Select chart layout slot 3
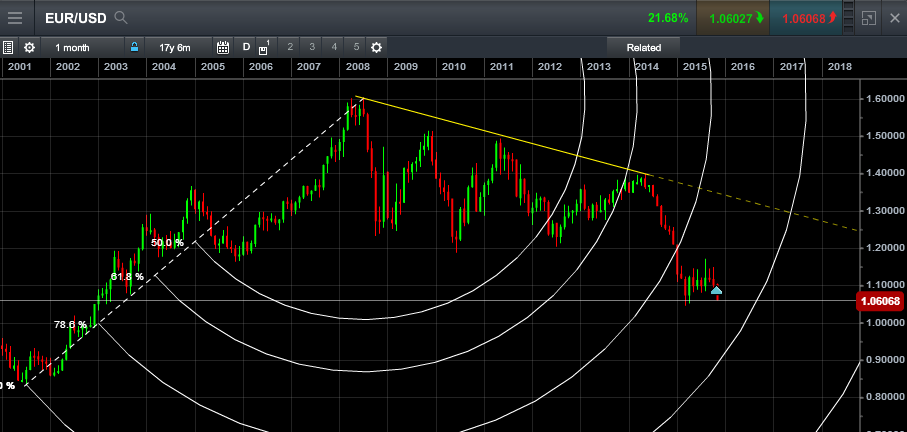This screenshot has height=432, width=907. tap(312, 47)
